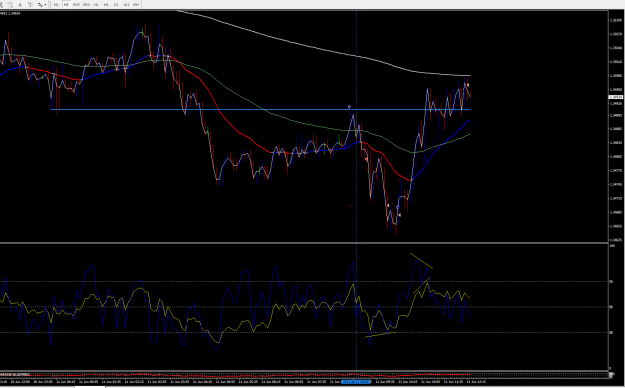Open the Arrows tool dropdown arrow
Screen dimensions: 625x388
[x=45, y=5]
